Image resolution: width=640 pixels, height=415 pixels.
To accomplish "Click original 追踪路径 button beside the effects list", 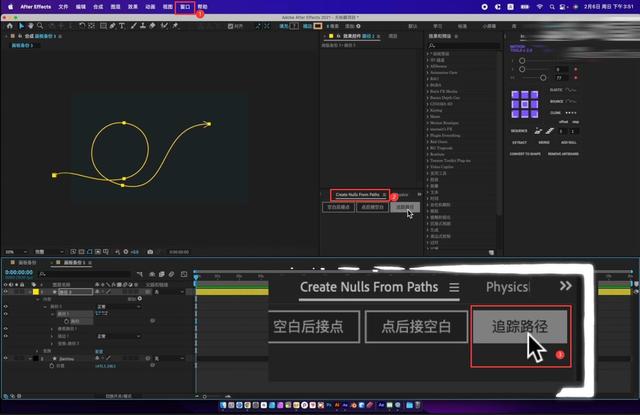I will coord(405,207).
